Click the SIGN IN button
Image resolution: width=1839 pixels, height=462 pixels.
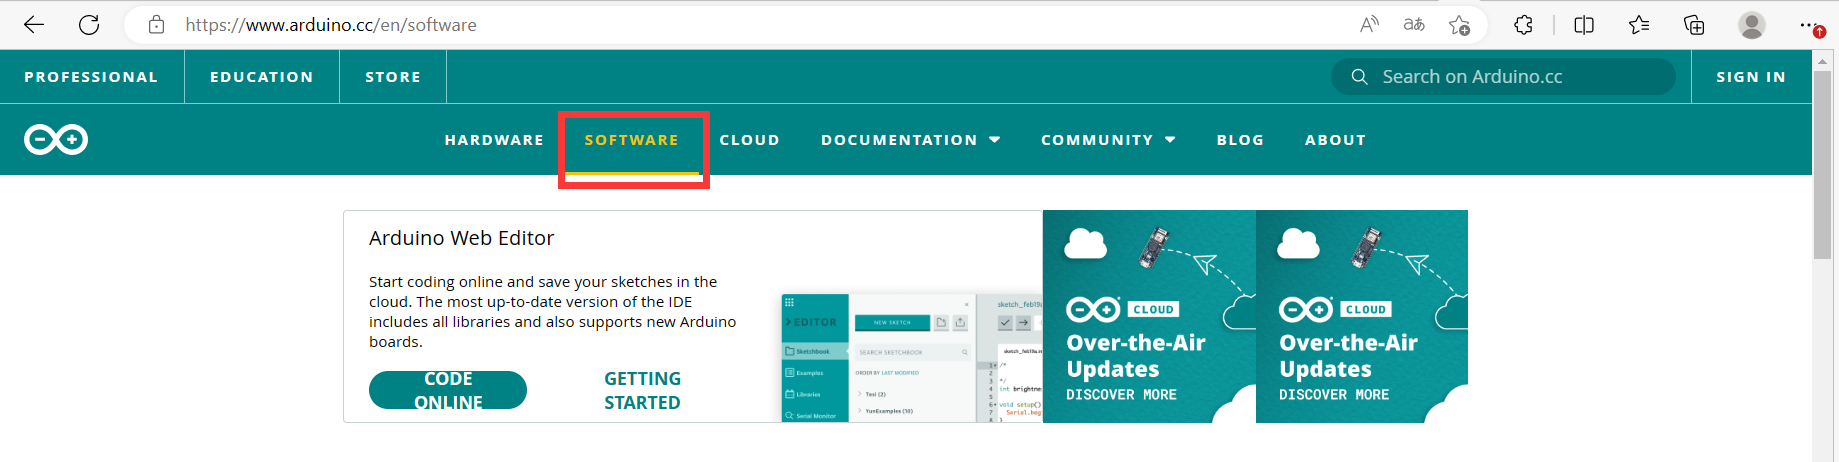(1751, 77)
